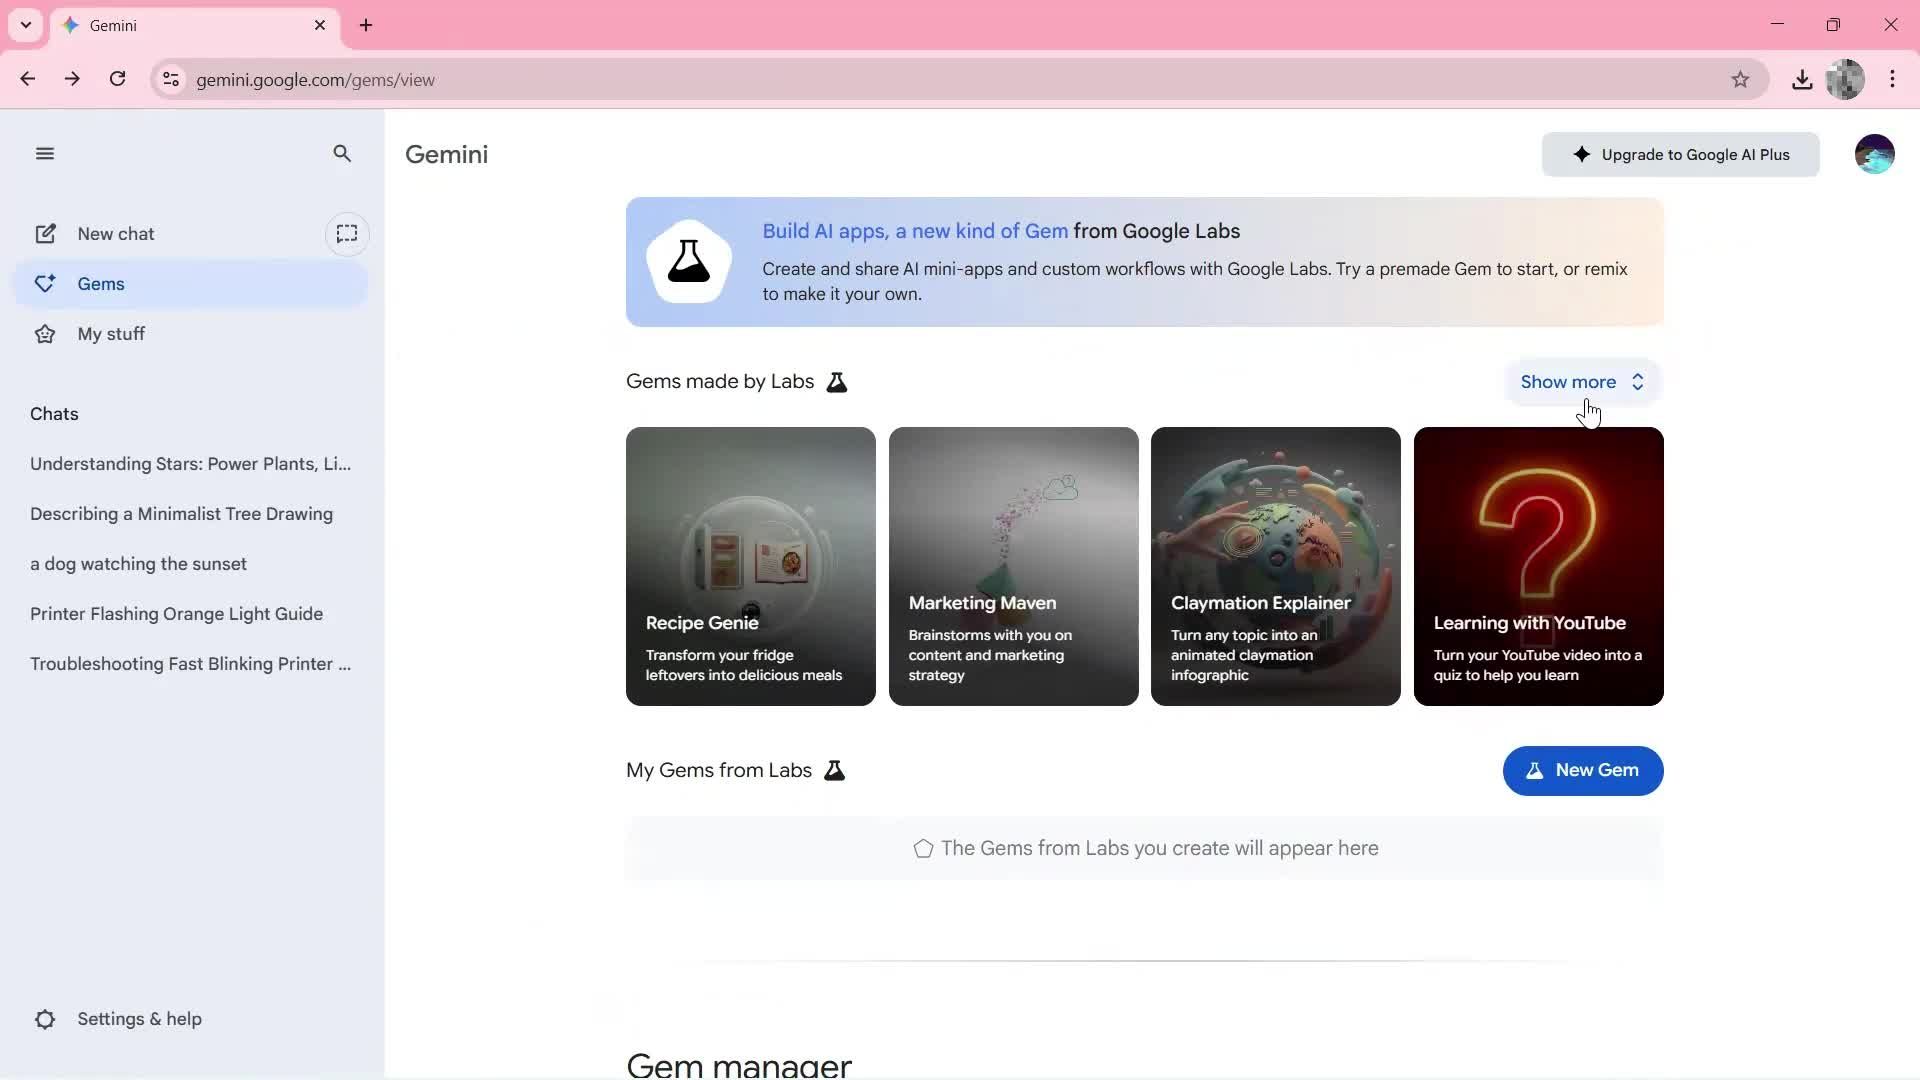Click the New Gem button
The width and height of the screenshot is (1920, 1080).
[x=1582, y=771]
